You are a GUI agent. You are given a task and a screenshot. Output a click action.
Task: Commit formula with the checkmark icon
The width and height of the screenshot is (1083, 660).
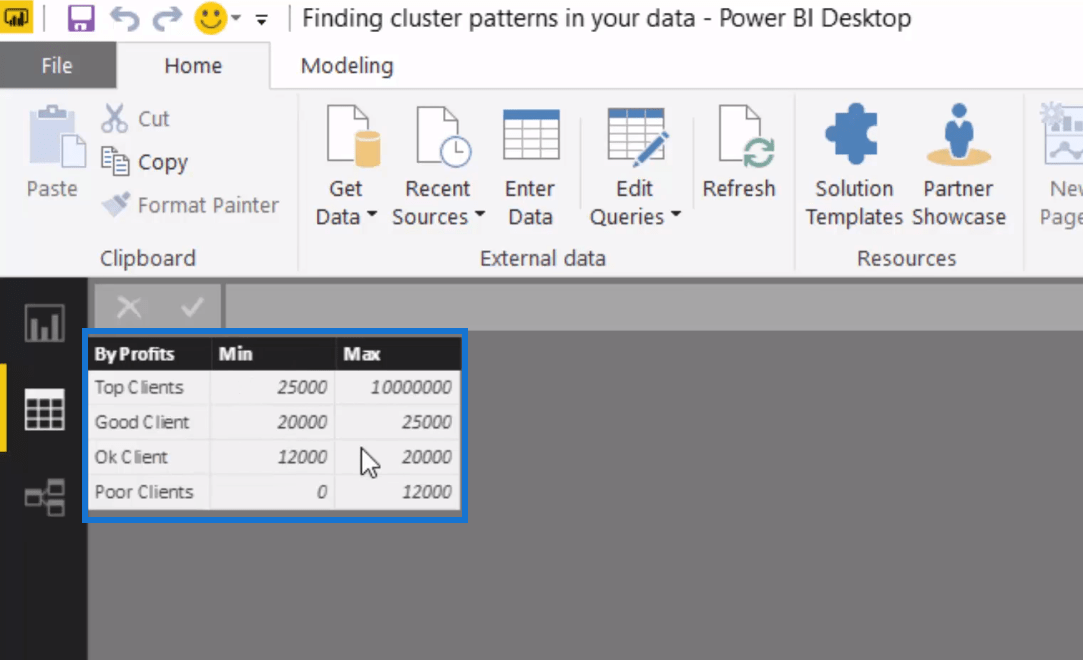click(192, 307)
